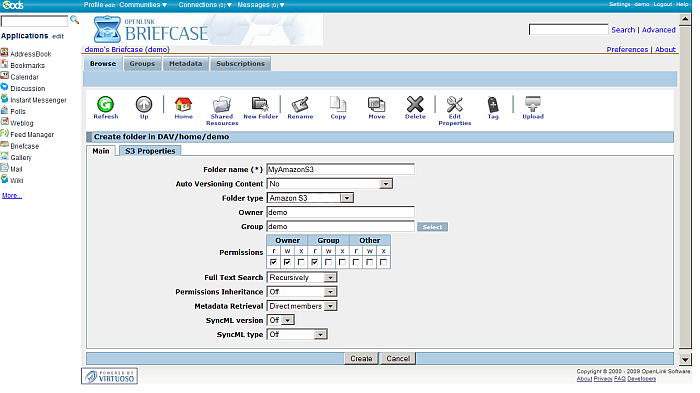Uncheck Owner write permission checkbox
Viewport: 700px width, 393px height.
[288, 262]
